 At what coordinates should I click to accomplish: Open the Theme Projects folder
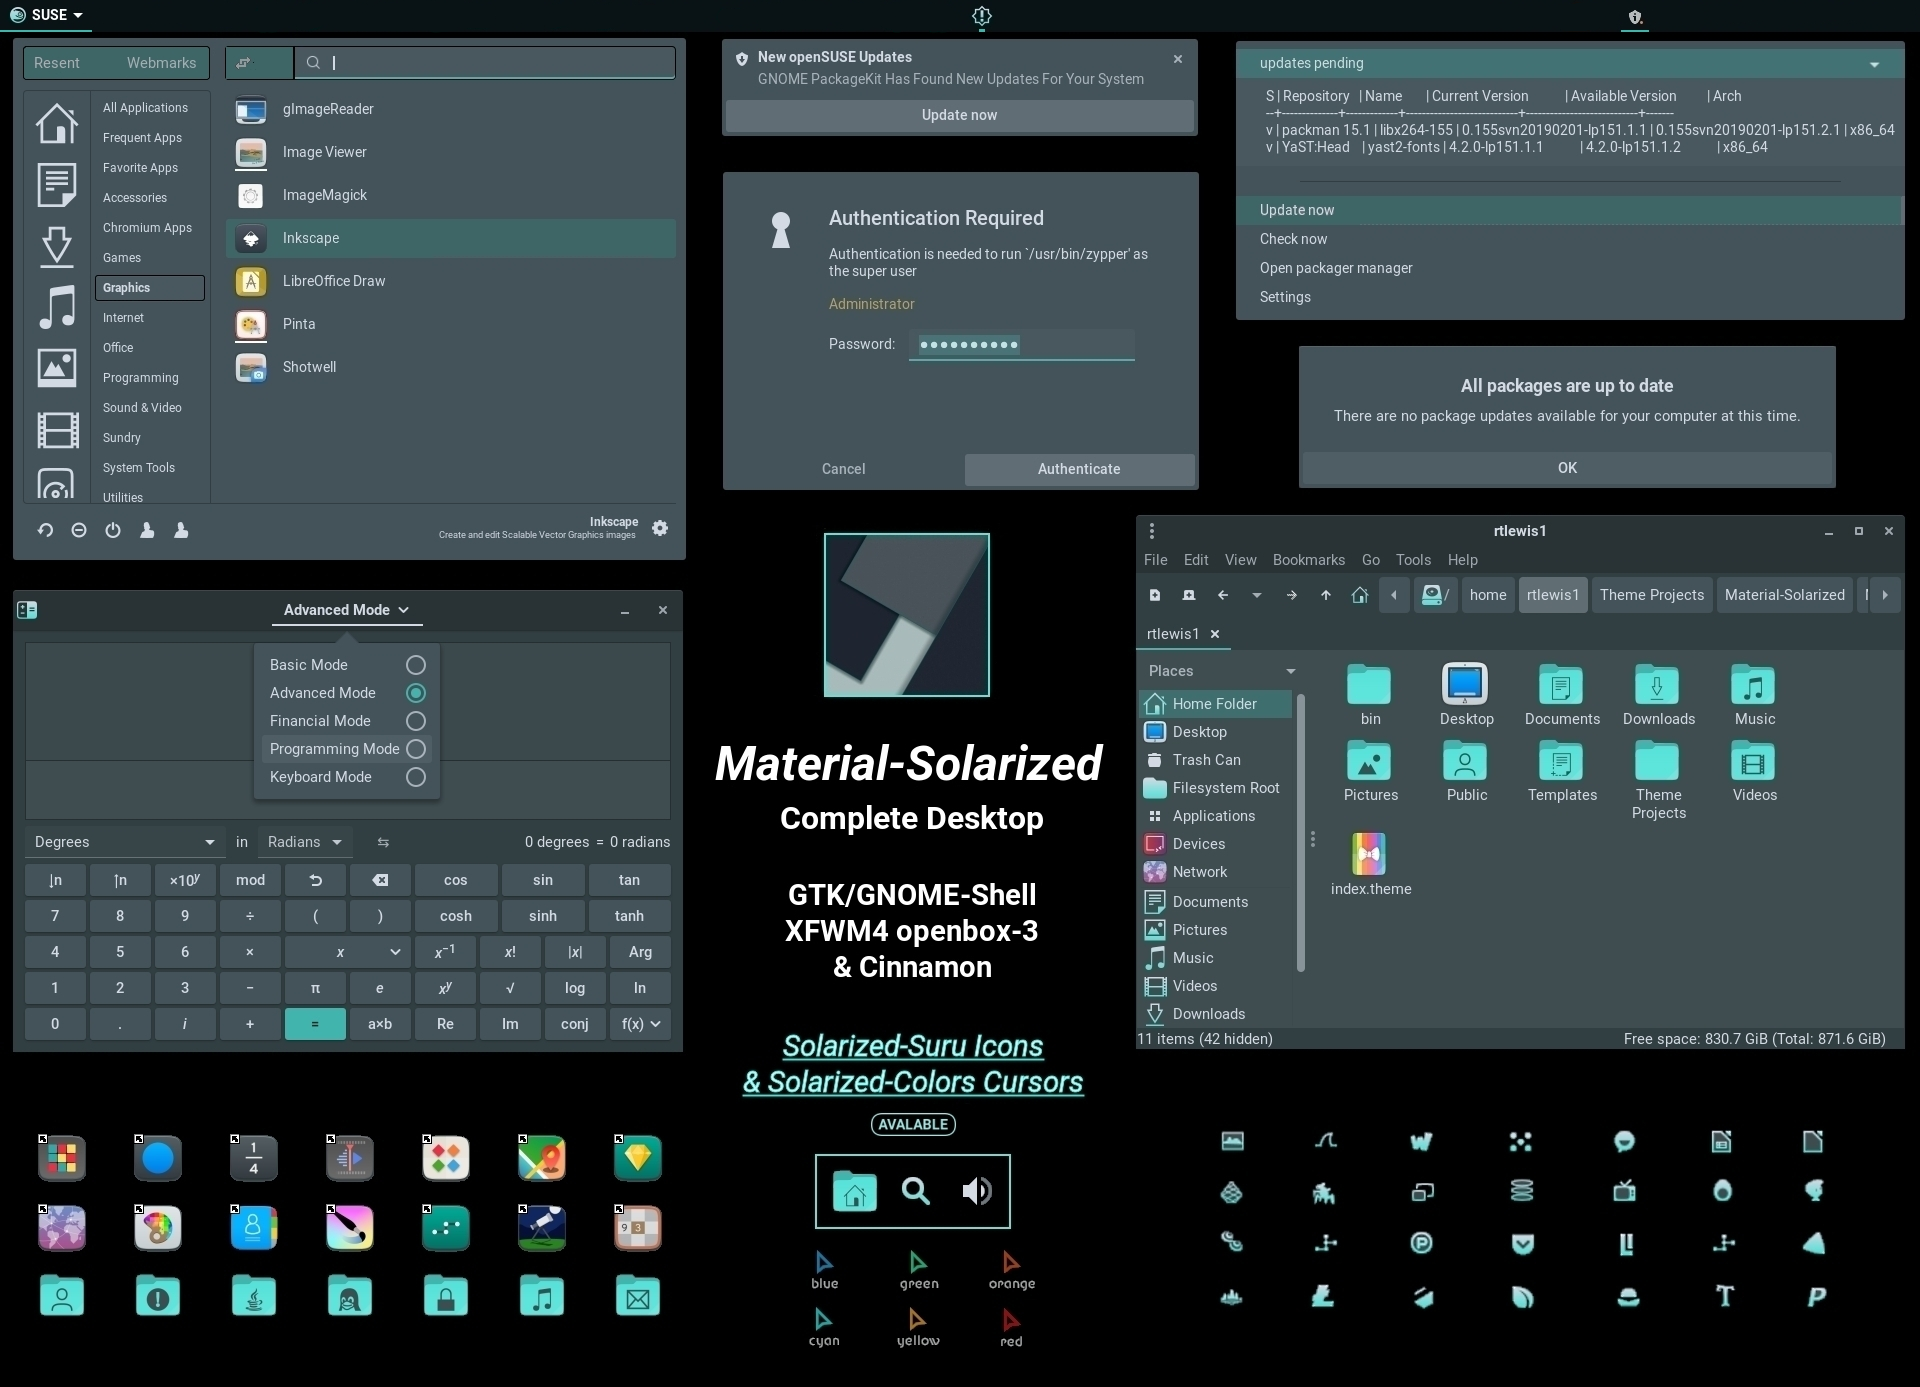[1658, 761]
